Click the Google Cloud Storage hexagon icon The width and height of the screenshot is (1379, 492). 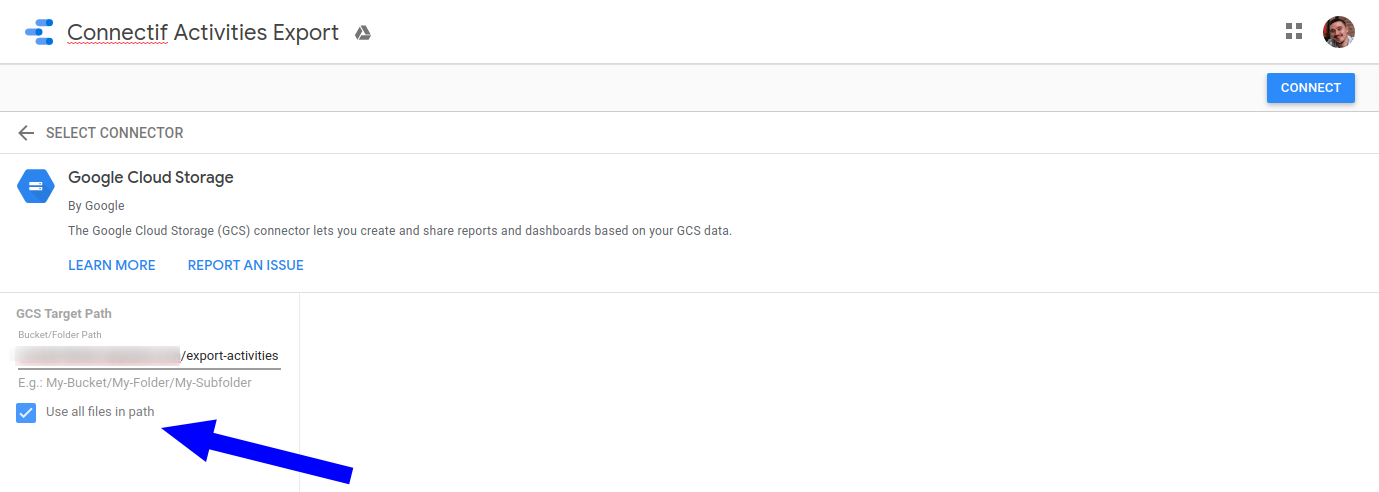[x=36, y=186]
